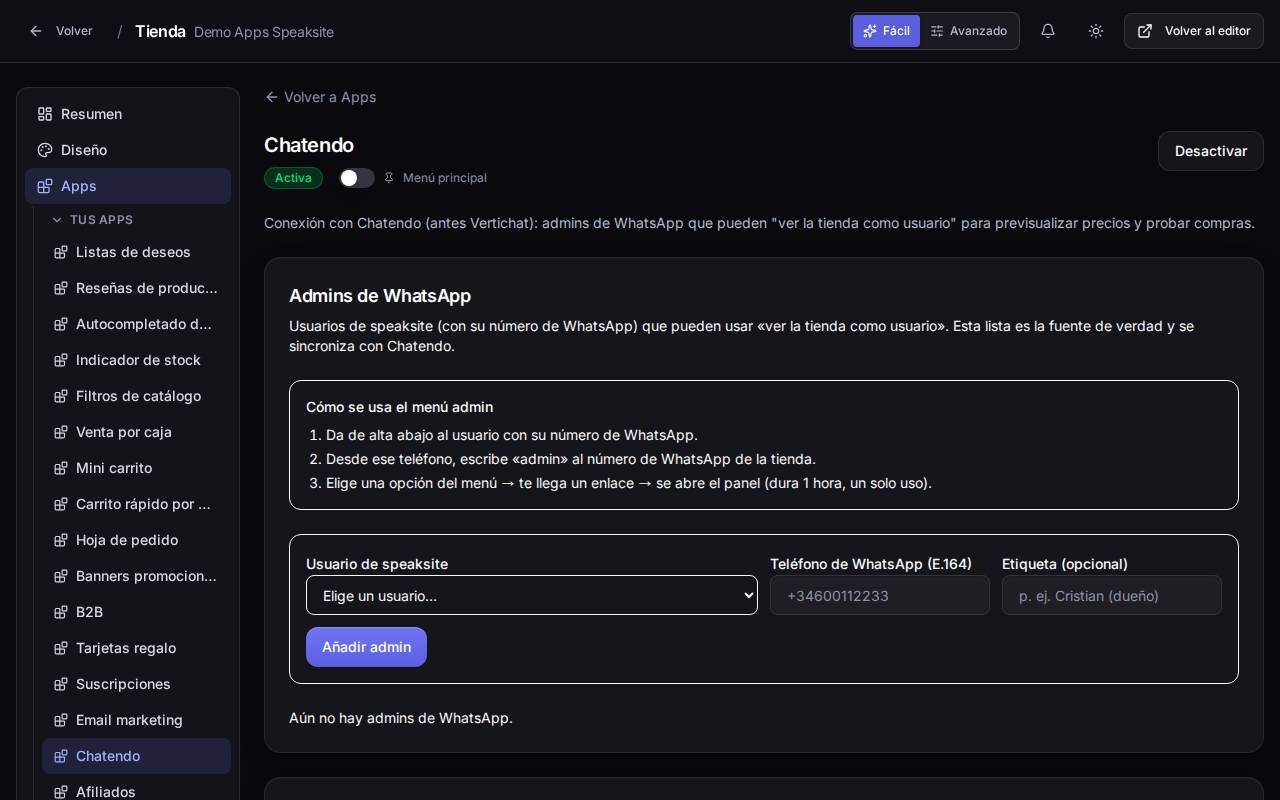
Task: Click the Venta por caja app icon
Action: click(61, 432)
